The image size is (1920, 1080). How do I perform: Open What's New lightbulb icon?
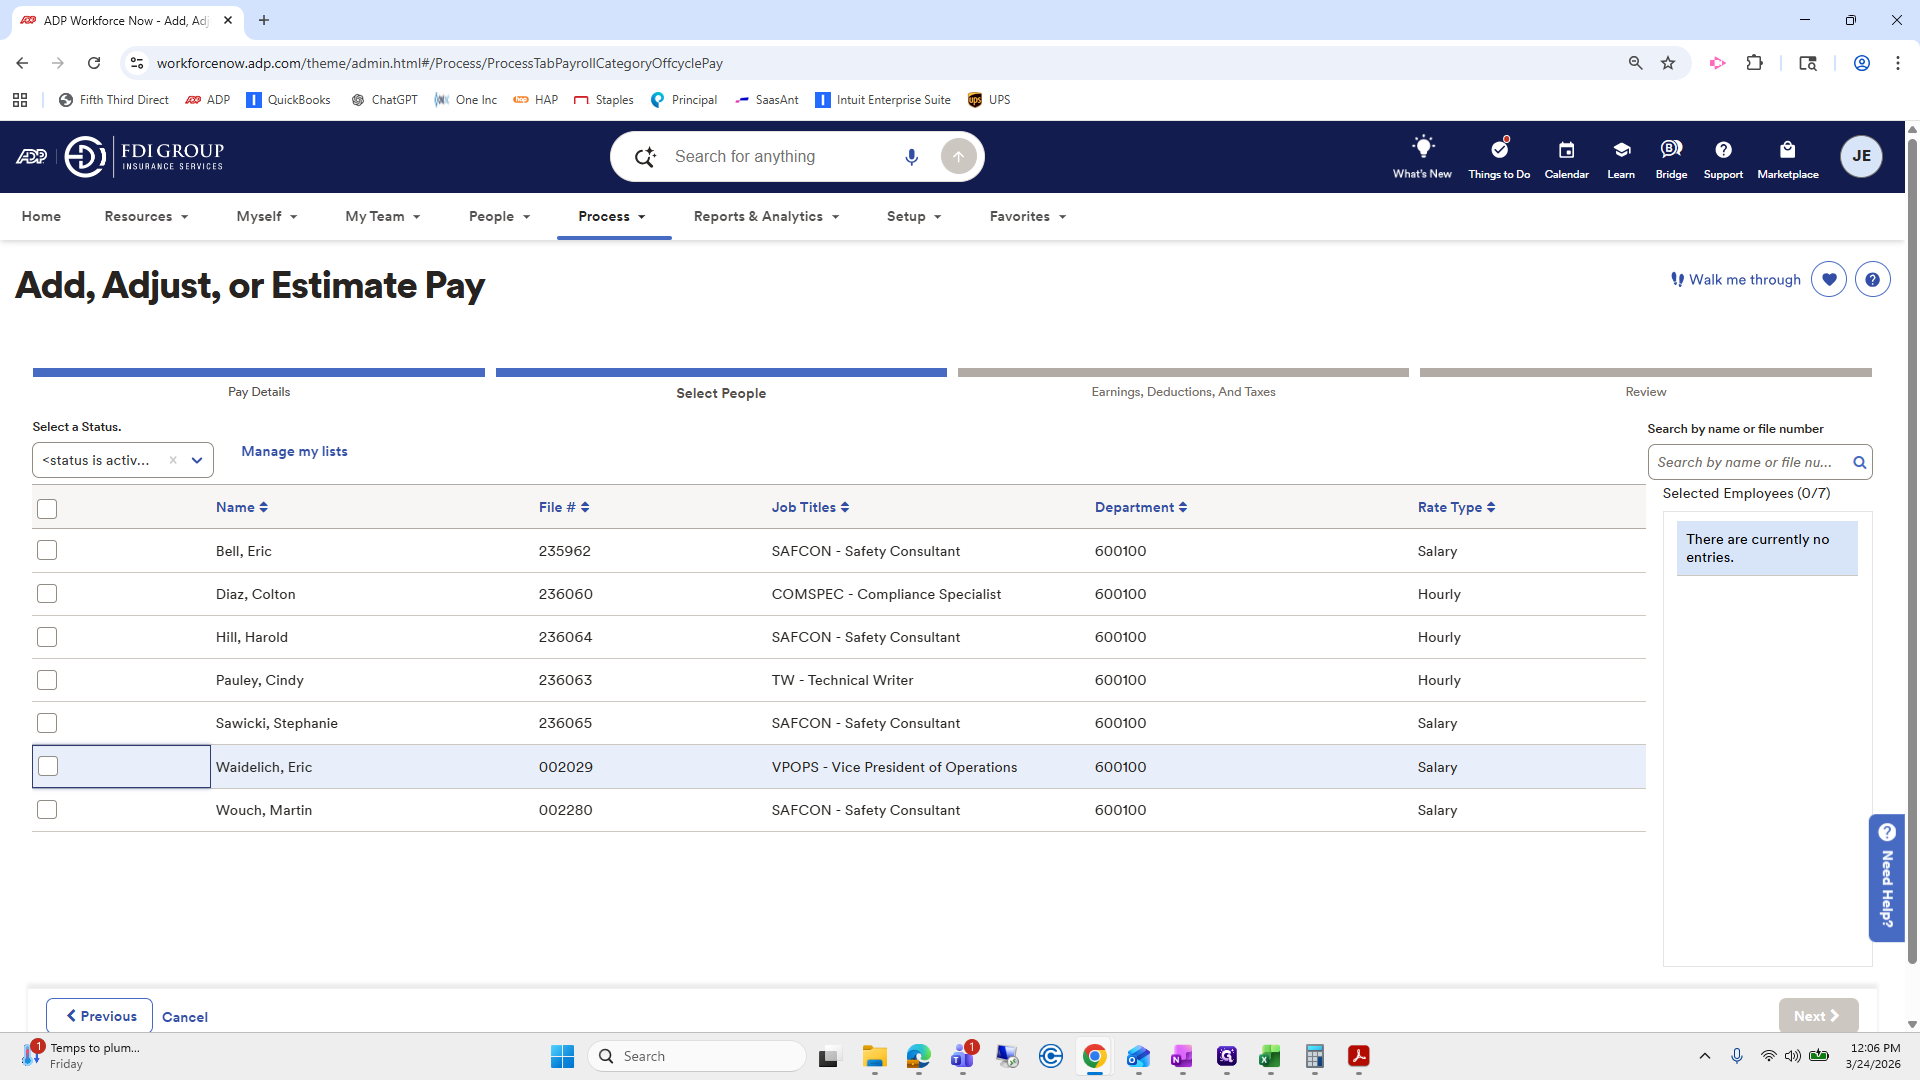click(1422, 148)
